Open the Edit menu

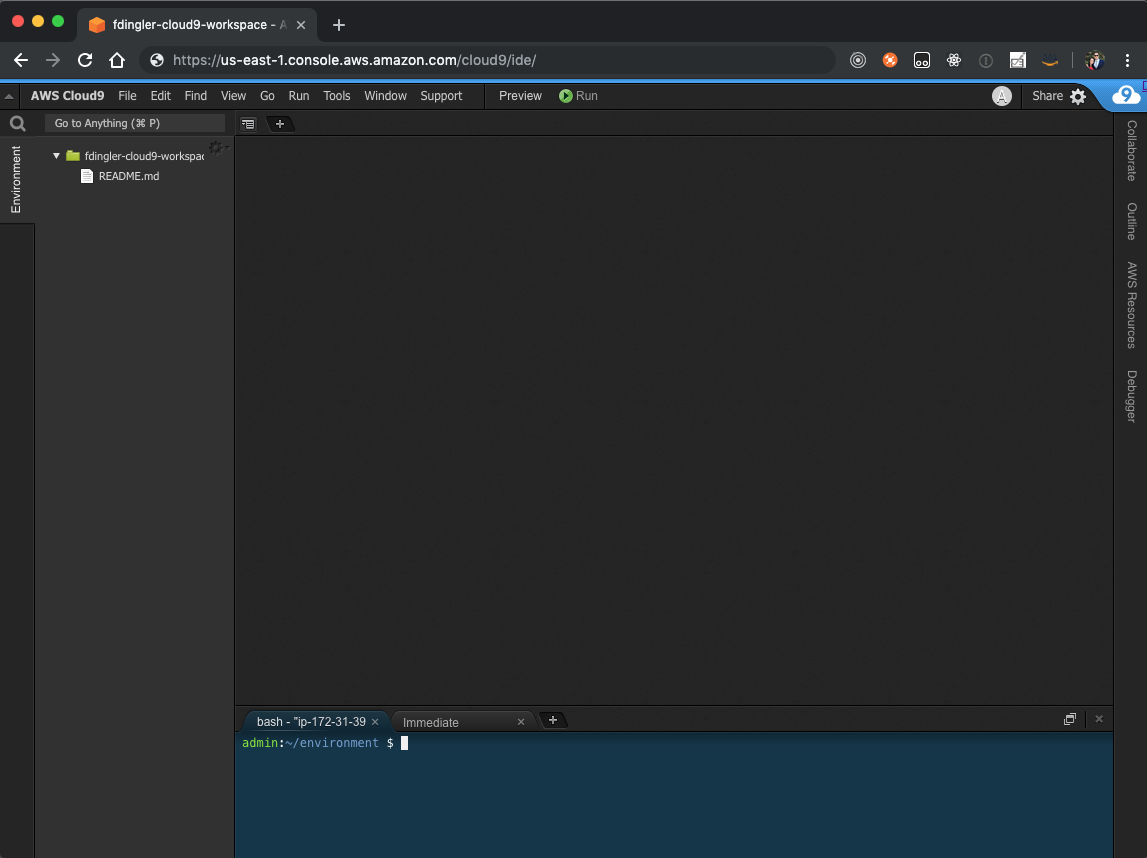click(x=160, y=96)
